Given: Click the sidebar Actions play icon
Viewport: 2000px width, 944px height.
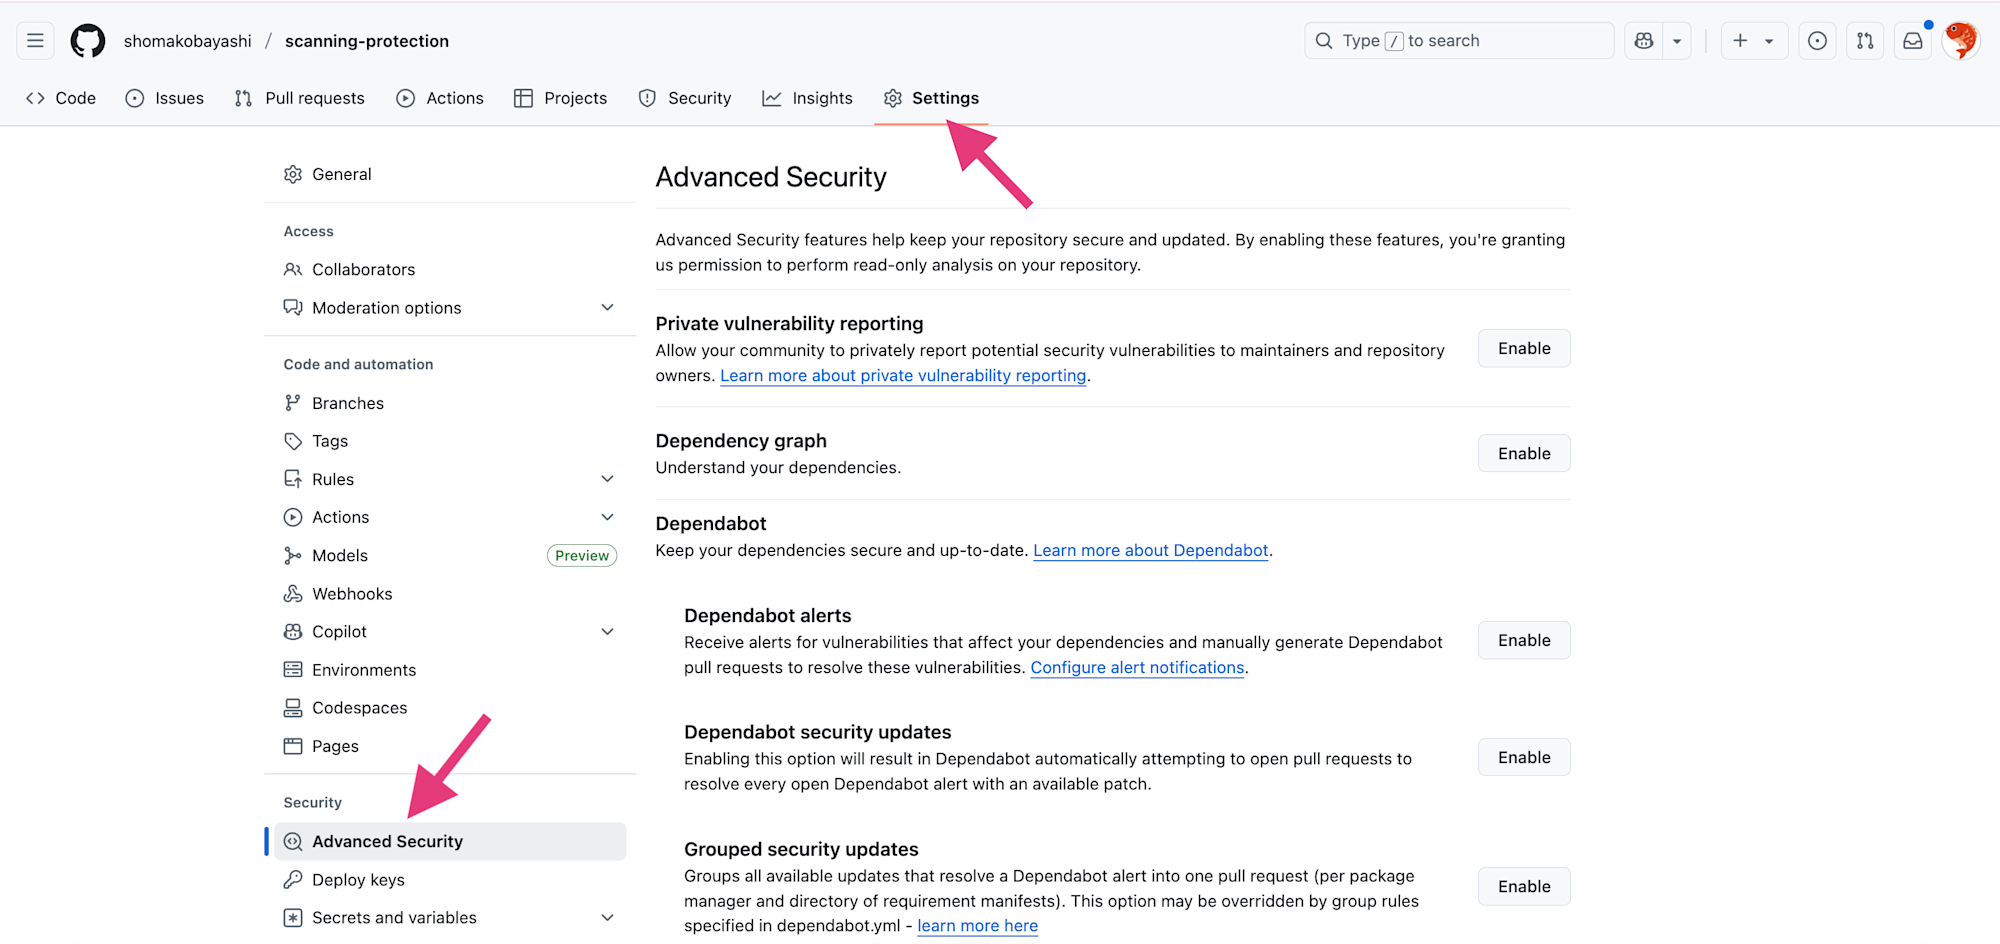Looking at the screenshot, I should pos(293,517).
